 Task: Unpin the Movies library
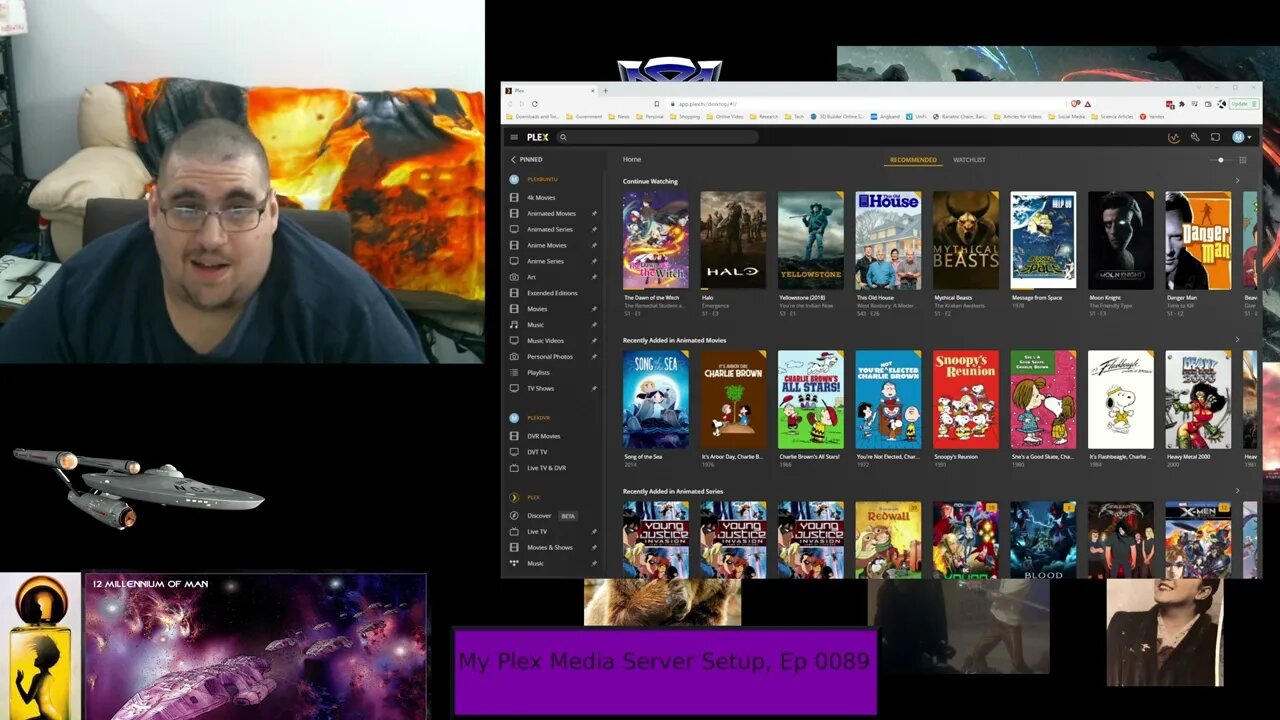pyautogui.click(x=594, y=309)
